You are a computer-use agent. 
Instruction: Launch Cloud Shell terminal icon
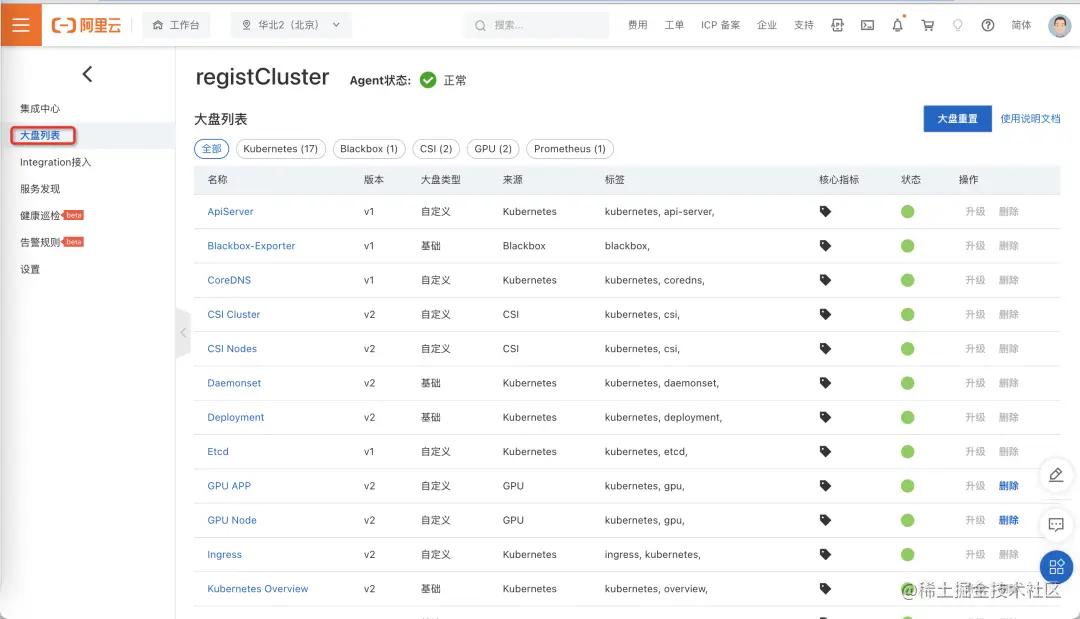click(867, 25)
